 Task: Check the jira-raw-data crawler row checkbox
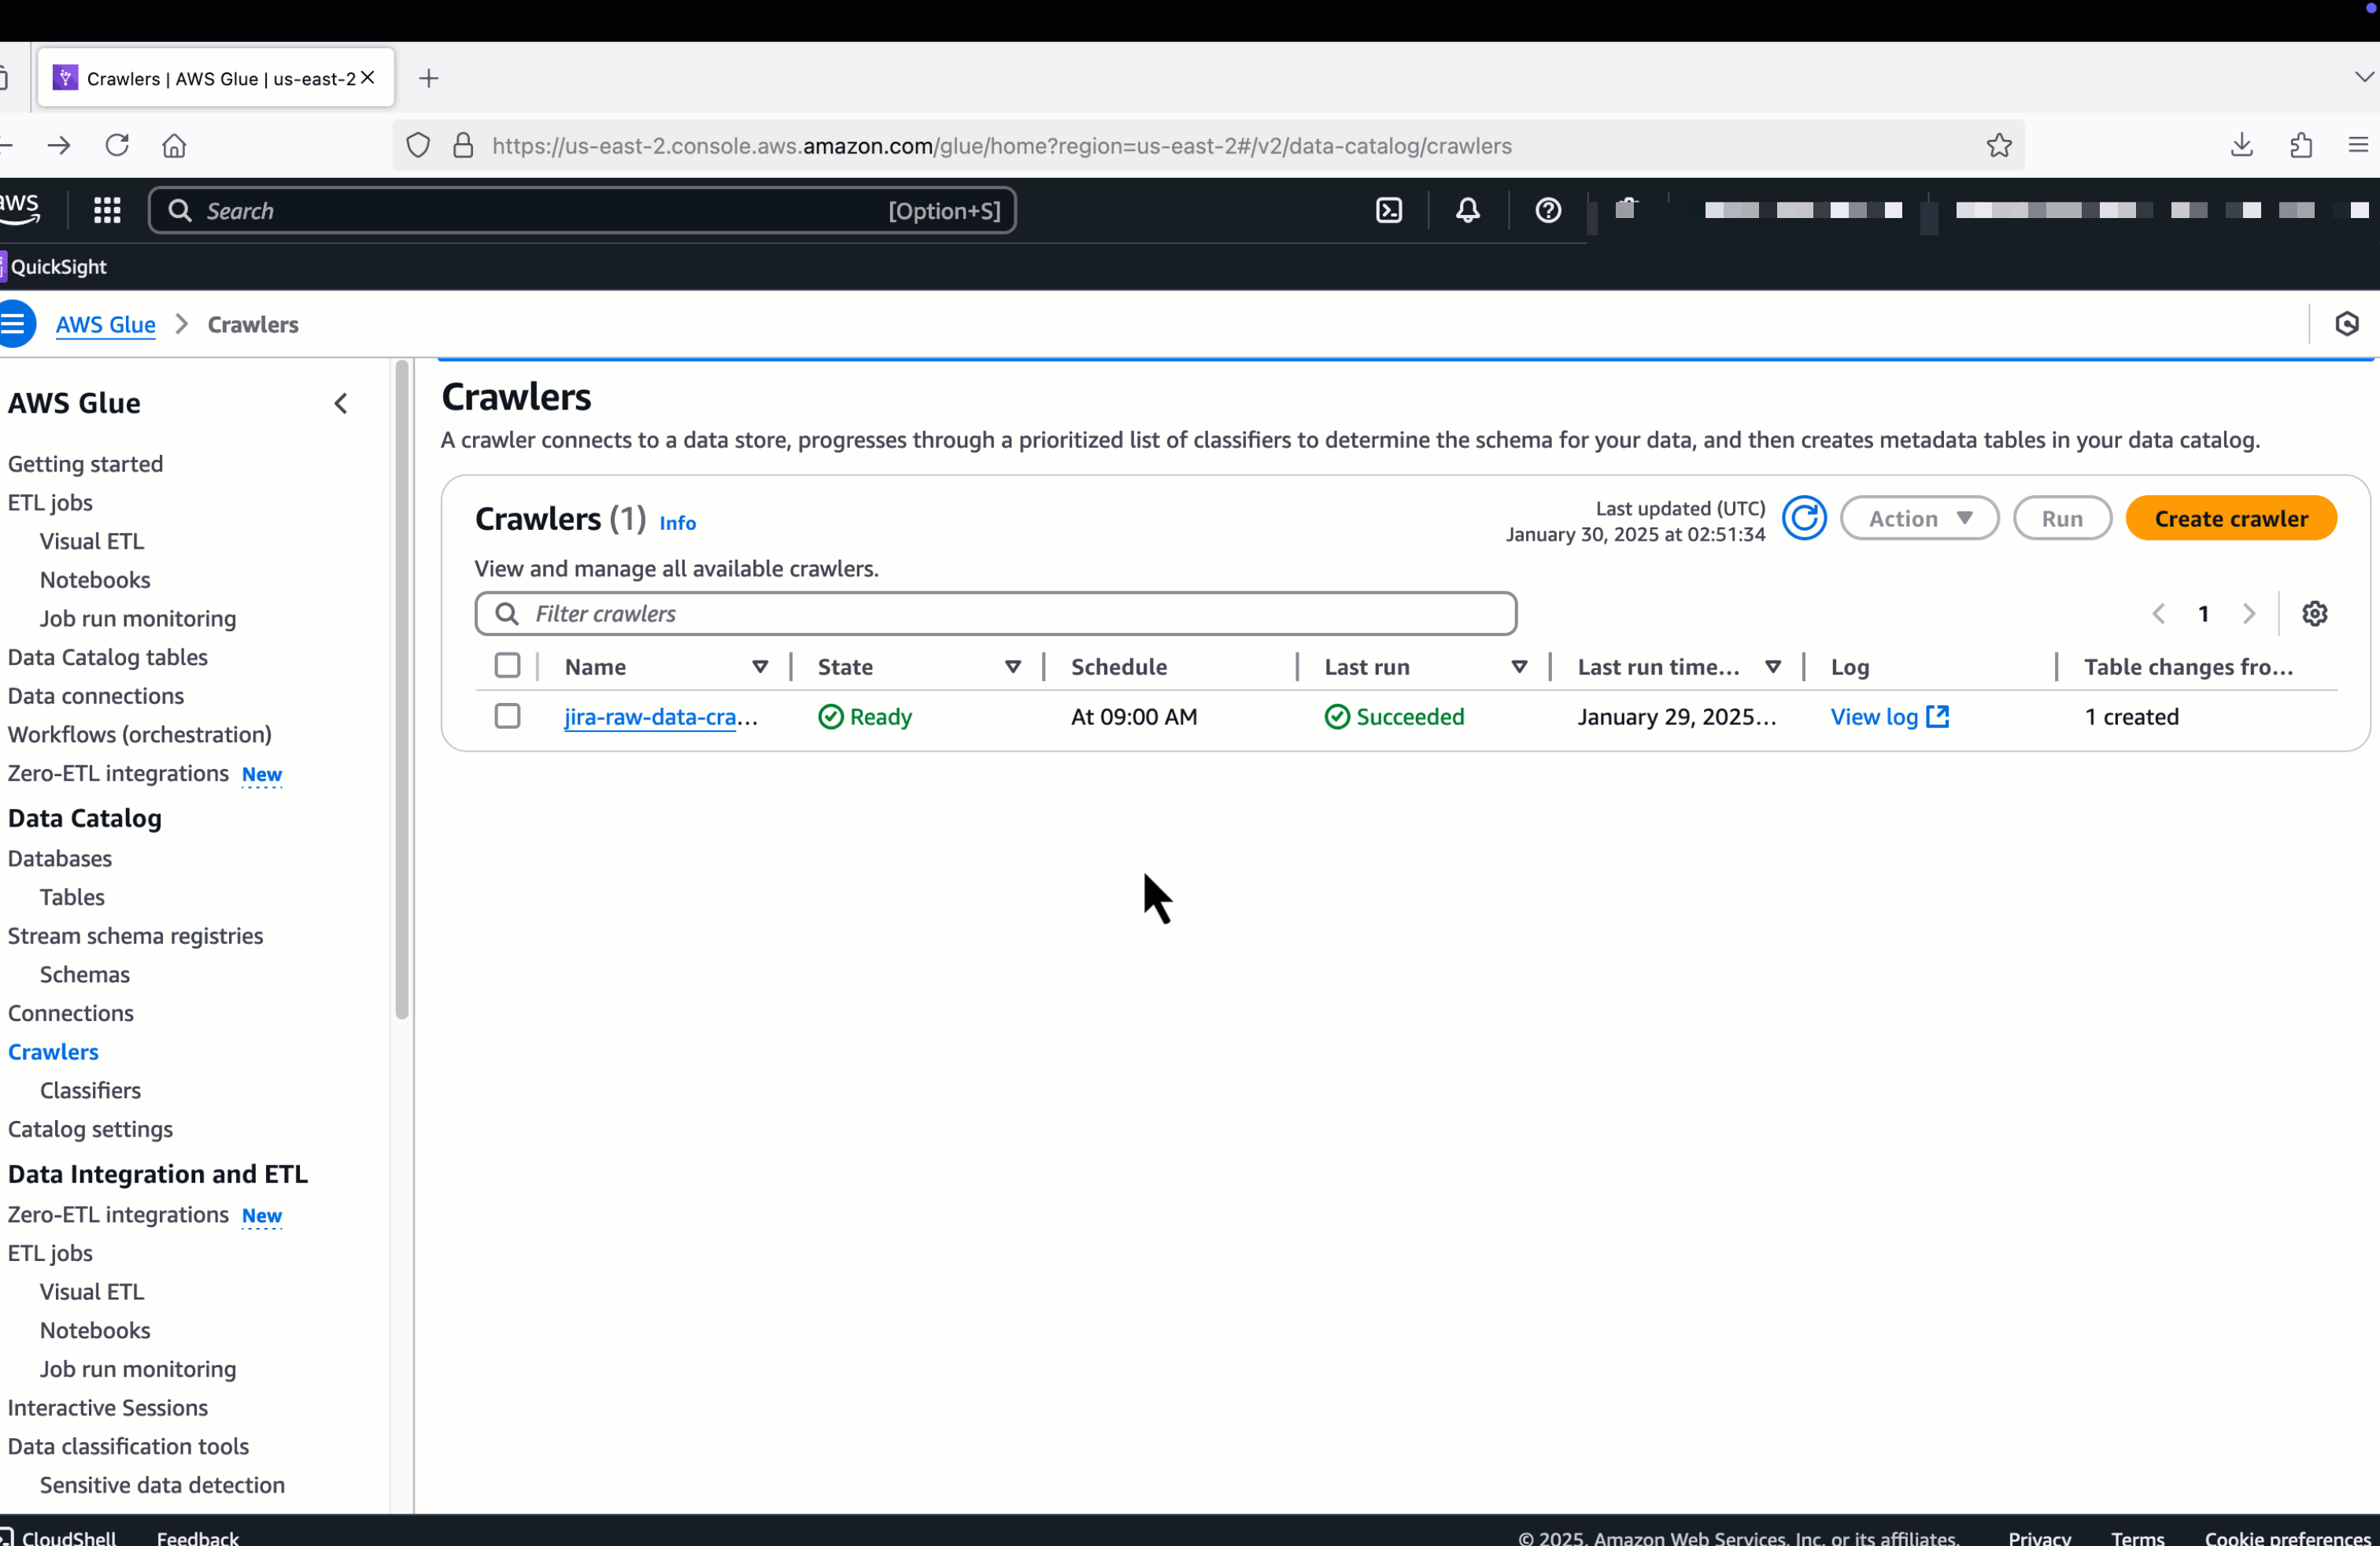pyautogui.click(x=507, y=716)
